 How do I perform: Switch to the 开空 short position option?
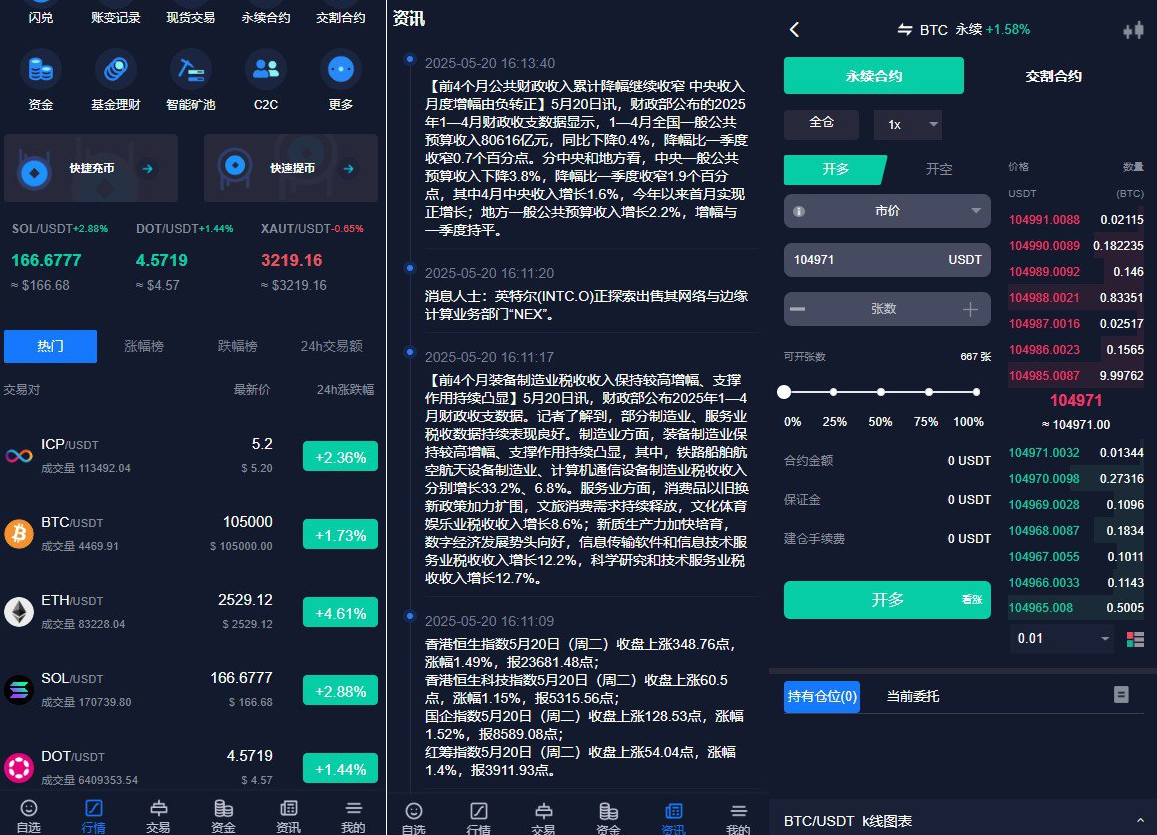pos(939,170)
